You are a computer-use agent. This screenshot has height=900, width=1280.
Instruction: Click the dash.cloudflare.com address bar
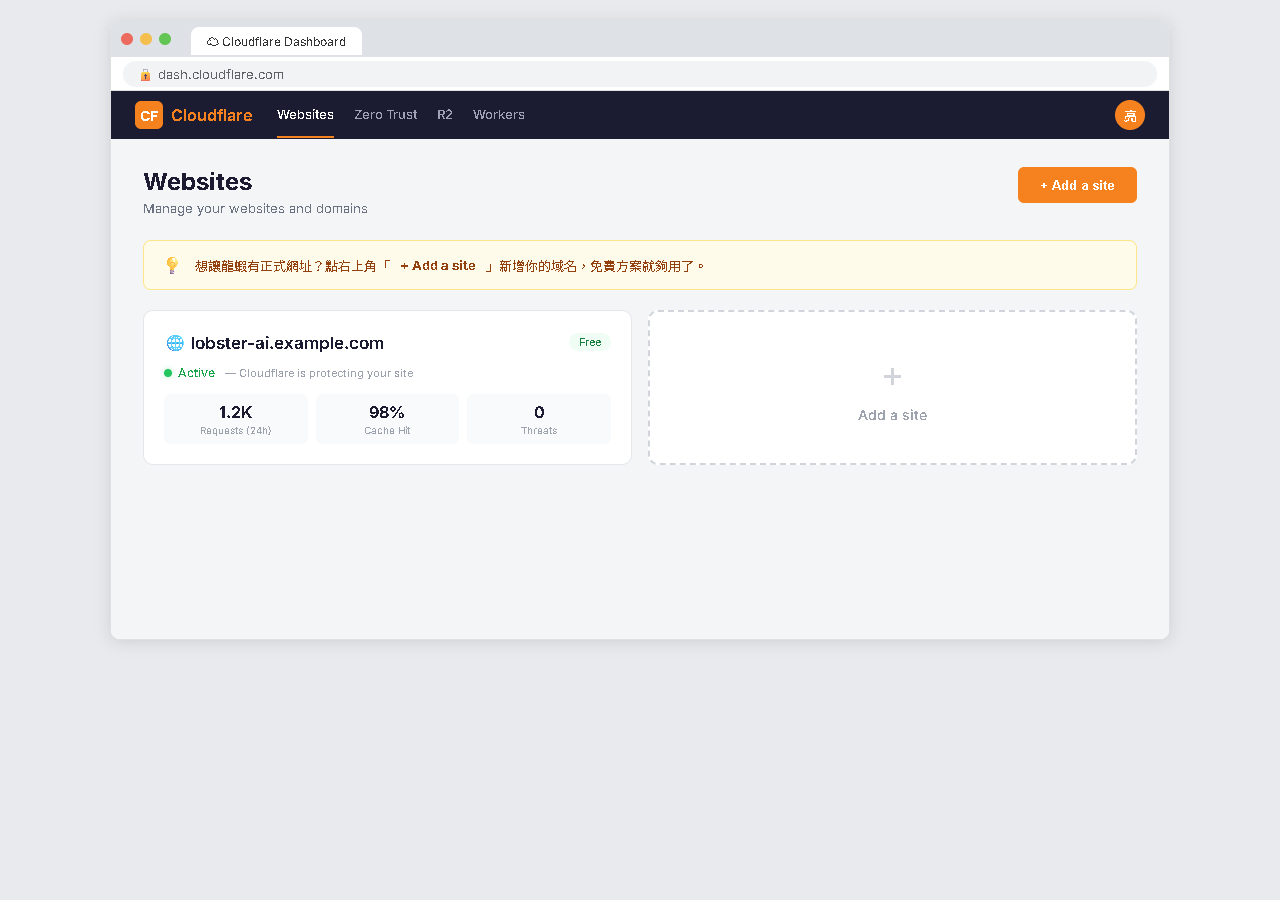[x=640, y=74]
